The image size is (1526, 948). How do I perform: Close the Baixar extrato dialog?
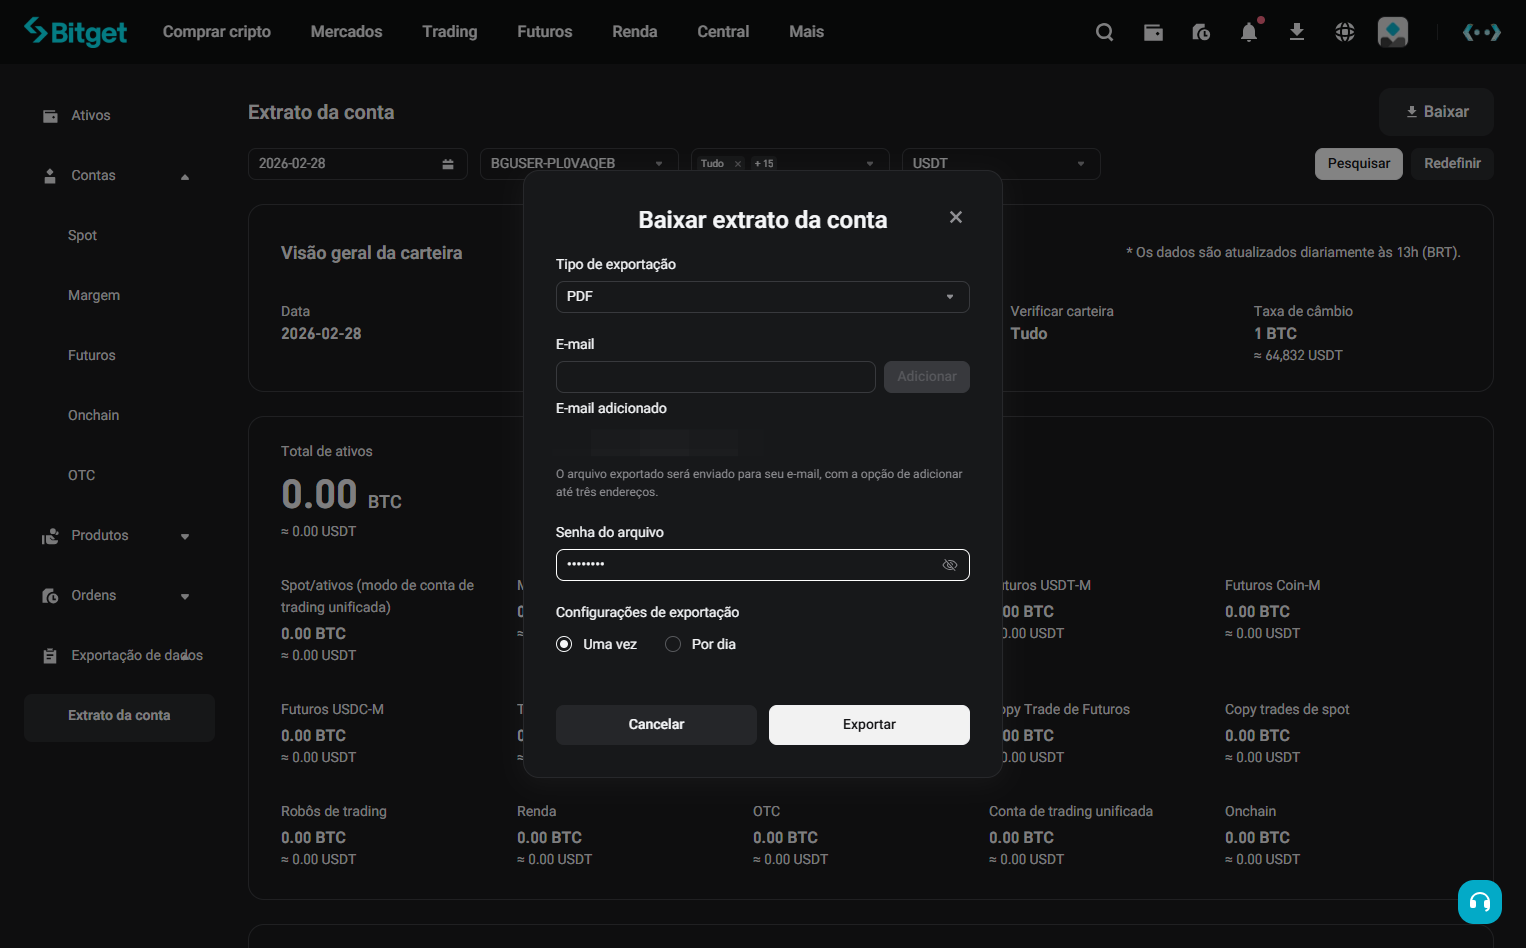[x=956, y=217]
